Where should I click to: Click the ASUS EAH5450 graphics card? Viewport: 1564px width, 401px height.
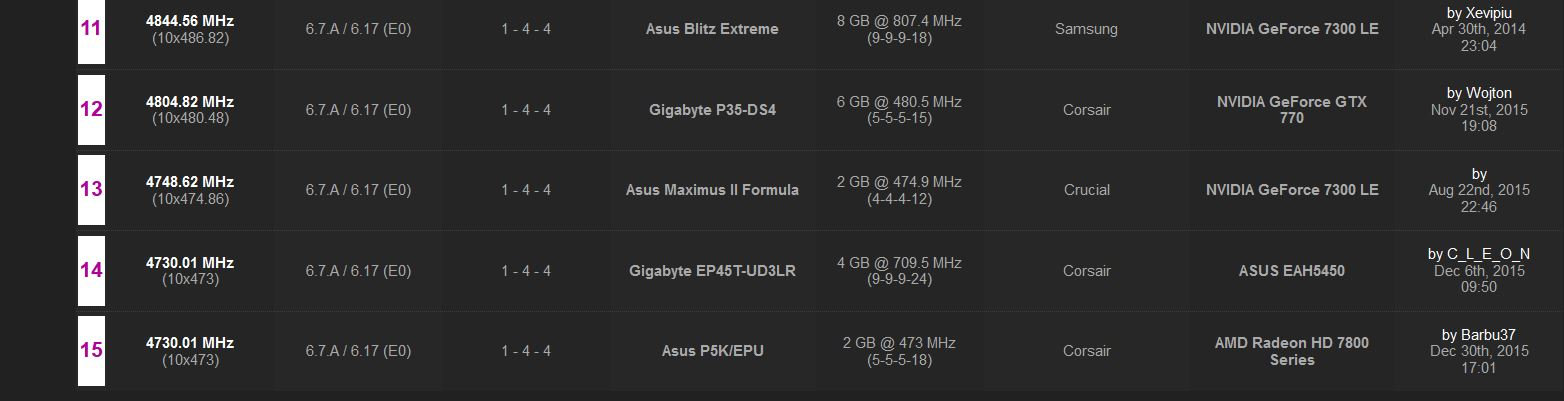(x=1292, y=270)
